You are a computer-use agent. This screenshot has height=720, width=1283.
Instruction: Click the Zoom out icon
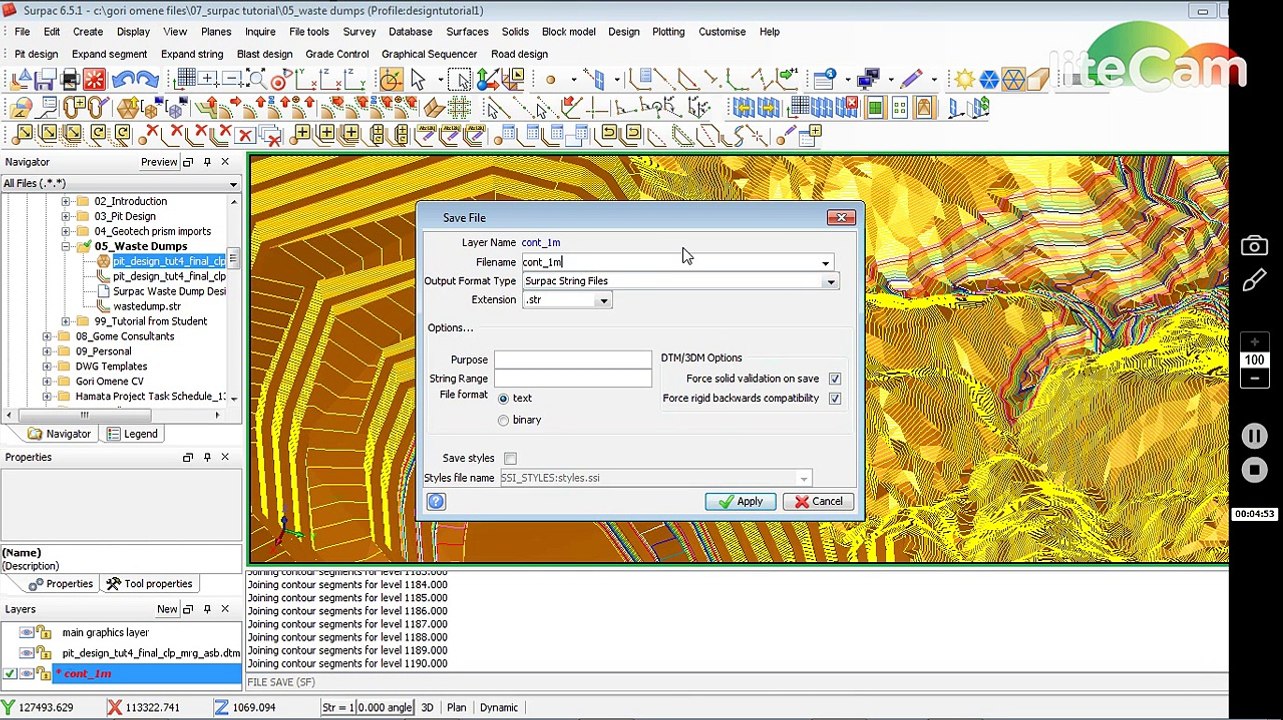tap(232, 80)
